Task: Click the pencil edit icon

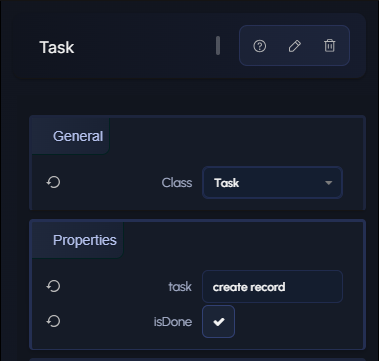Action: pos(295,46)
